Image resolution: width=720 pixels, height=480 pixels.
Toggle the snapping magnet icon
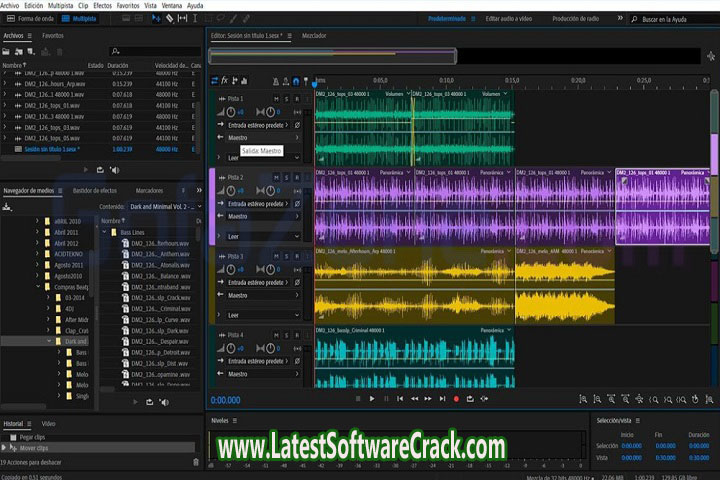pyautogui.click(x=296, y=81)
